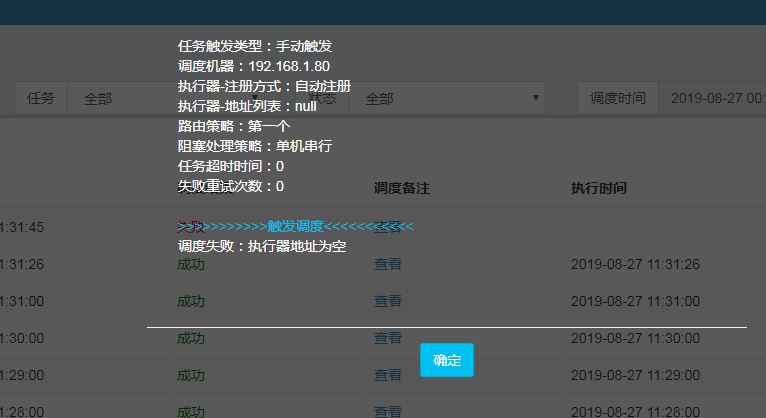Click the 执行器-注册方式：自动注册 line
This screenshot has width=766, height=418.
pyautogui.click(x=264, y=86)
